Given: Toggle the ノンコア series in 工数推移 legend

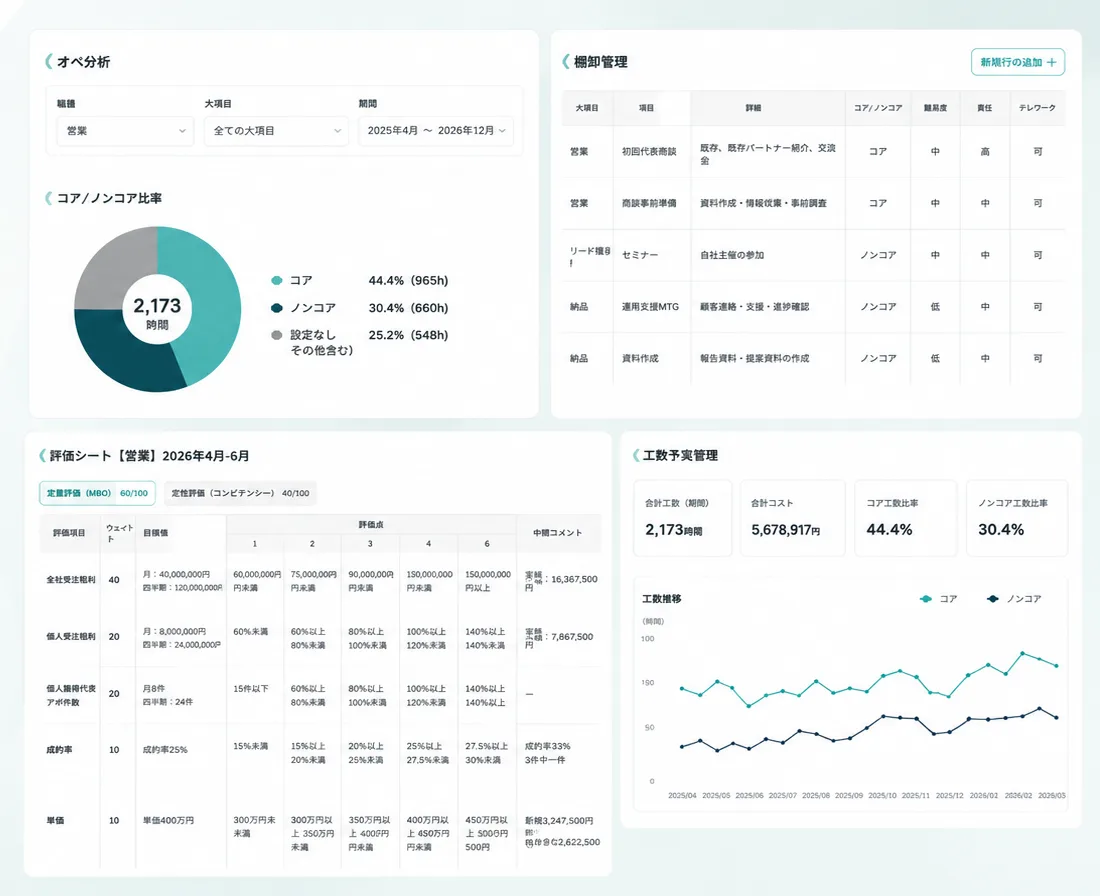Looking at the screenshot, I should point(1014,599).
